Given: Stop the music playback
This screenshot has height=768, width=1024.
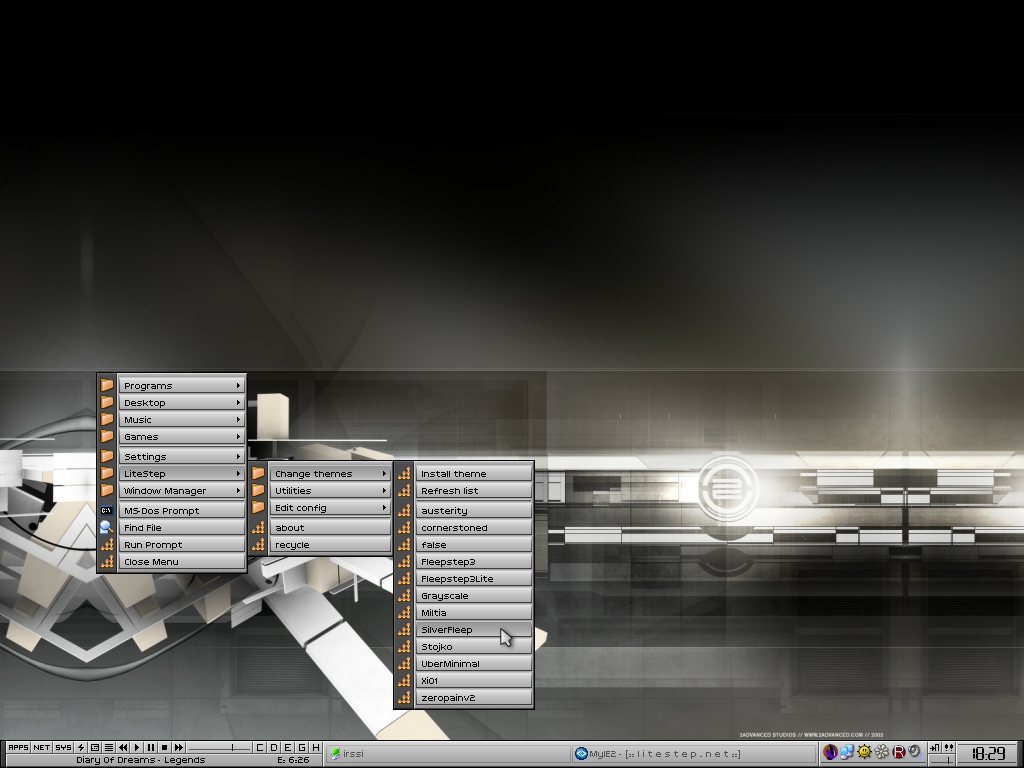Looking at the screenshot, I should coord(165,747).
